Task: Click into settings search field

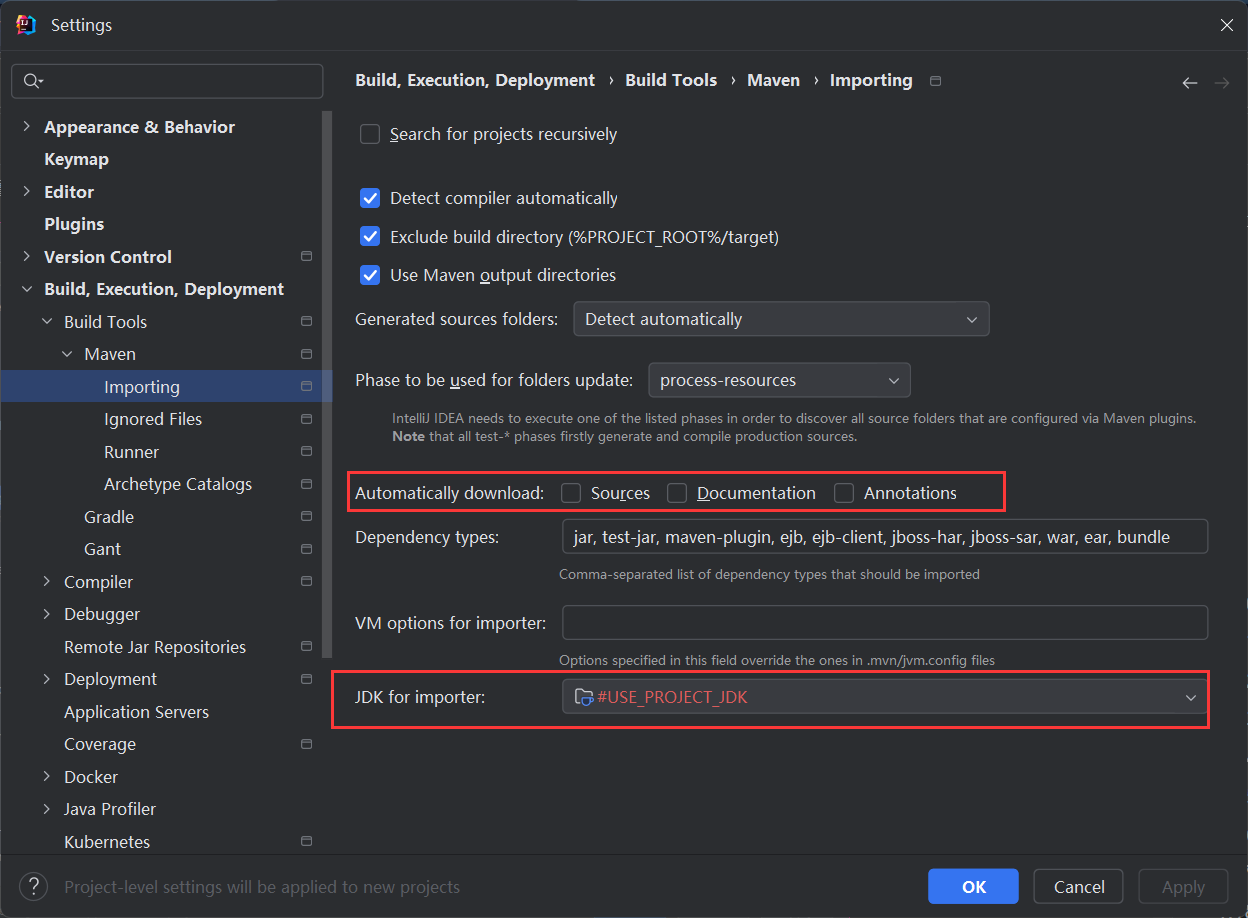Action: (x=167, y=81)
